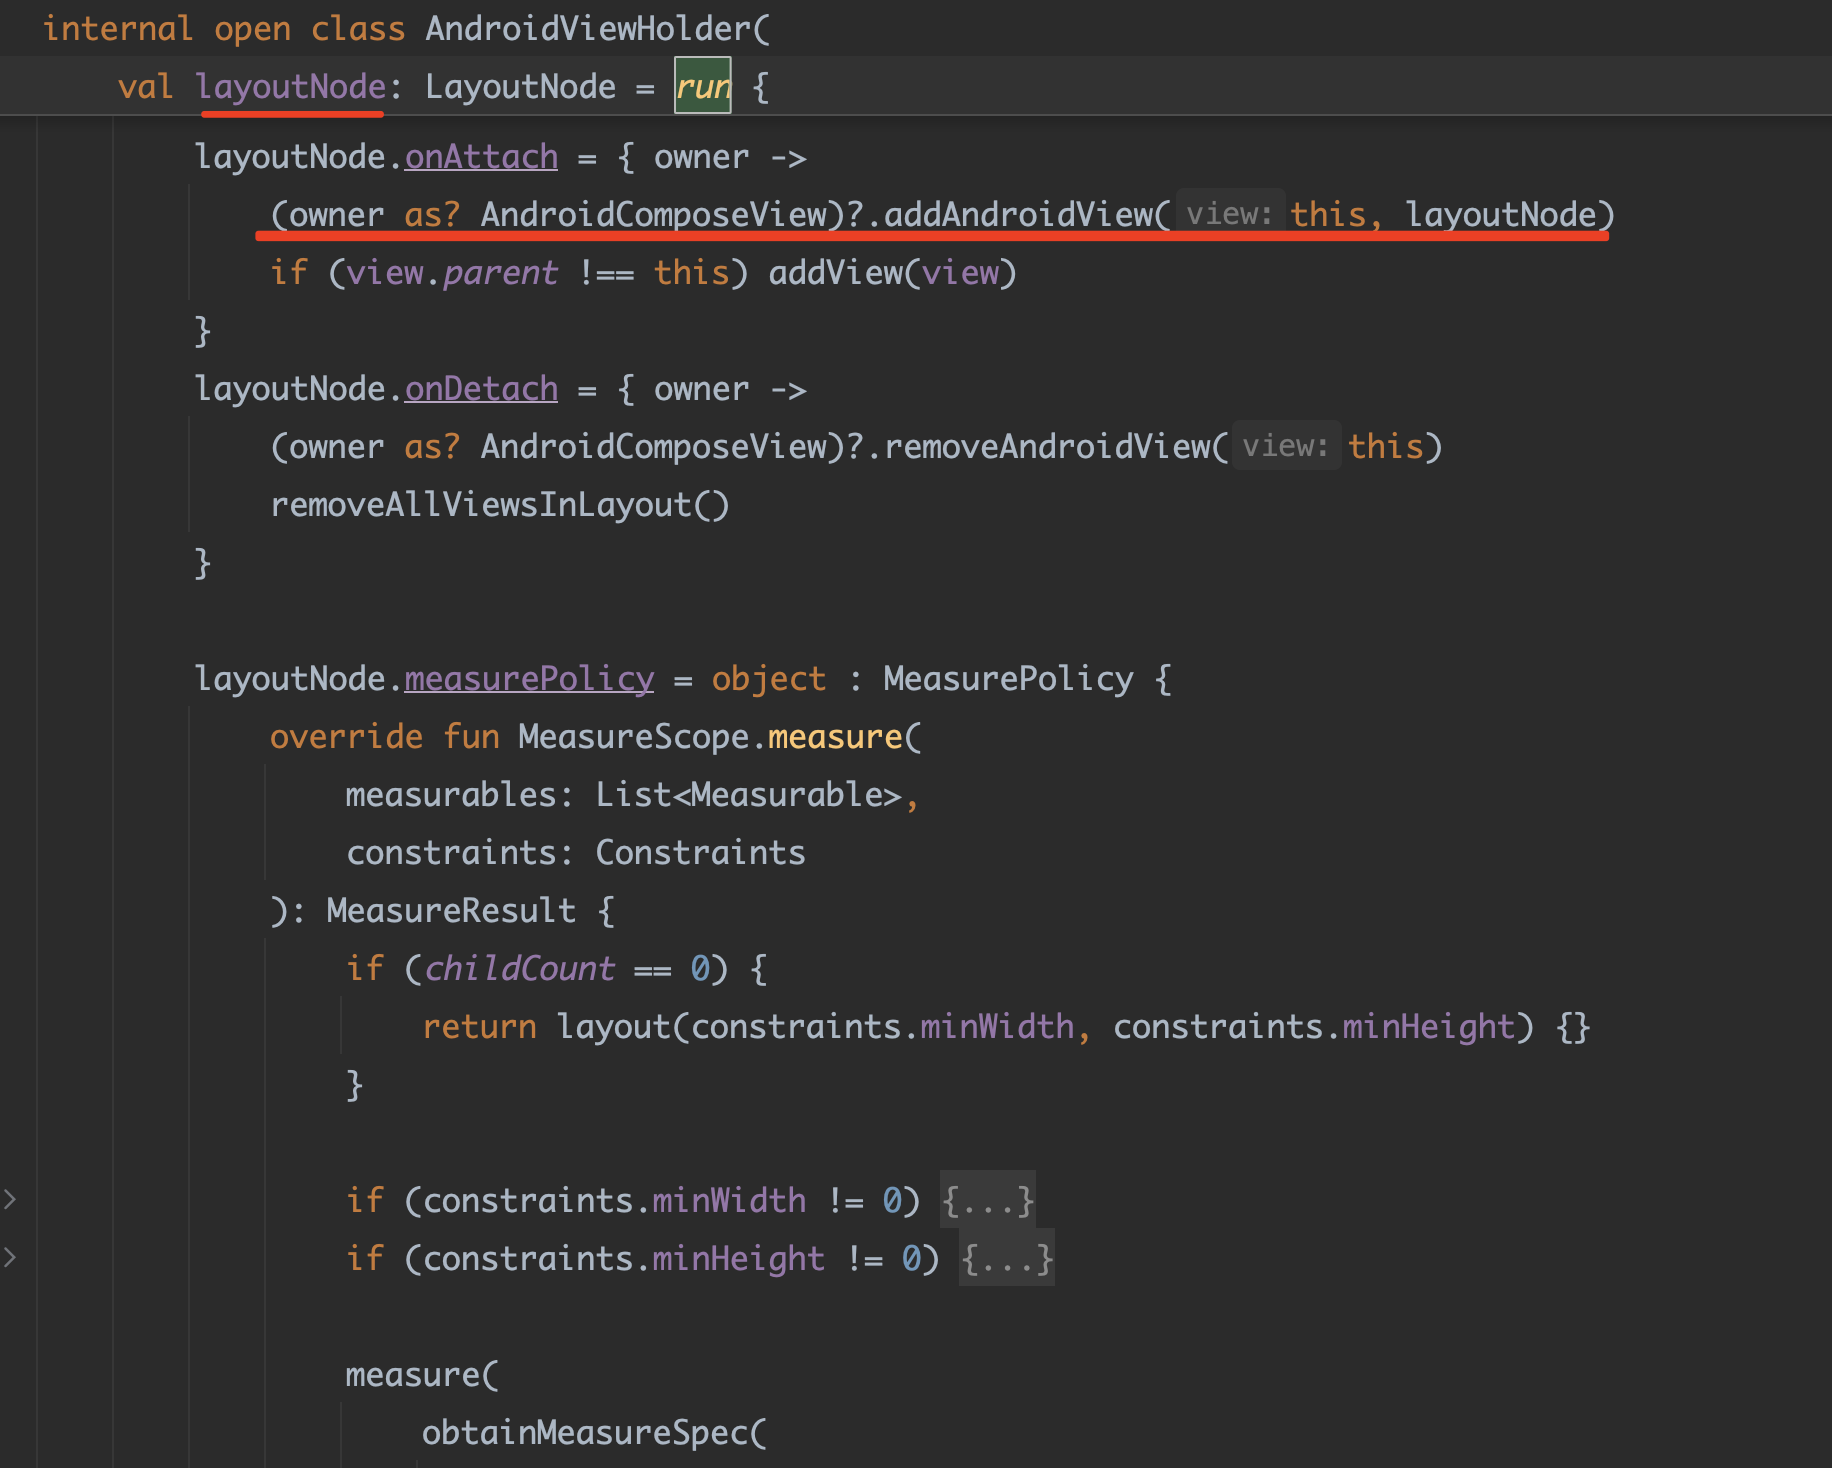This screenshot has width=1832, height=1468.
Task: Click override keyword
Action: pos(346,737)
